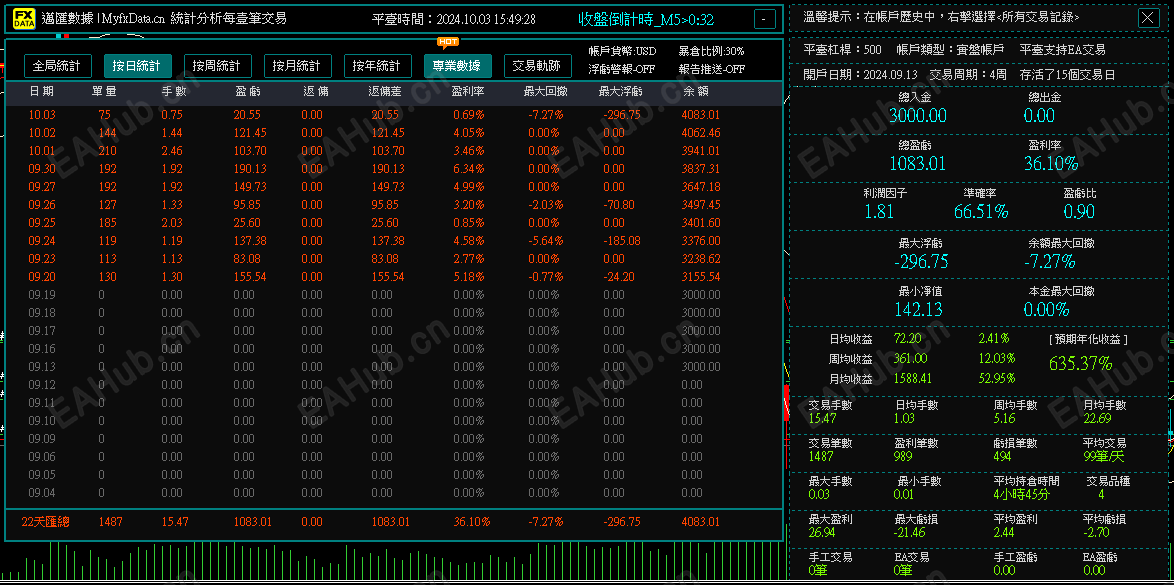Click the 收盤倒計時_M5 countdown text
Viewport: 1174px width, 585px height.
click(646, 19)
